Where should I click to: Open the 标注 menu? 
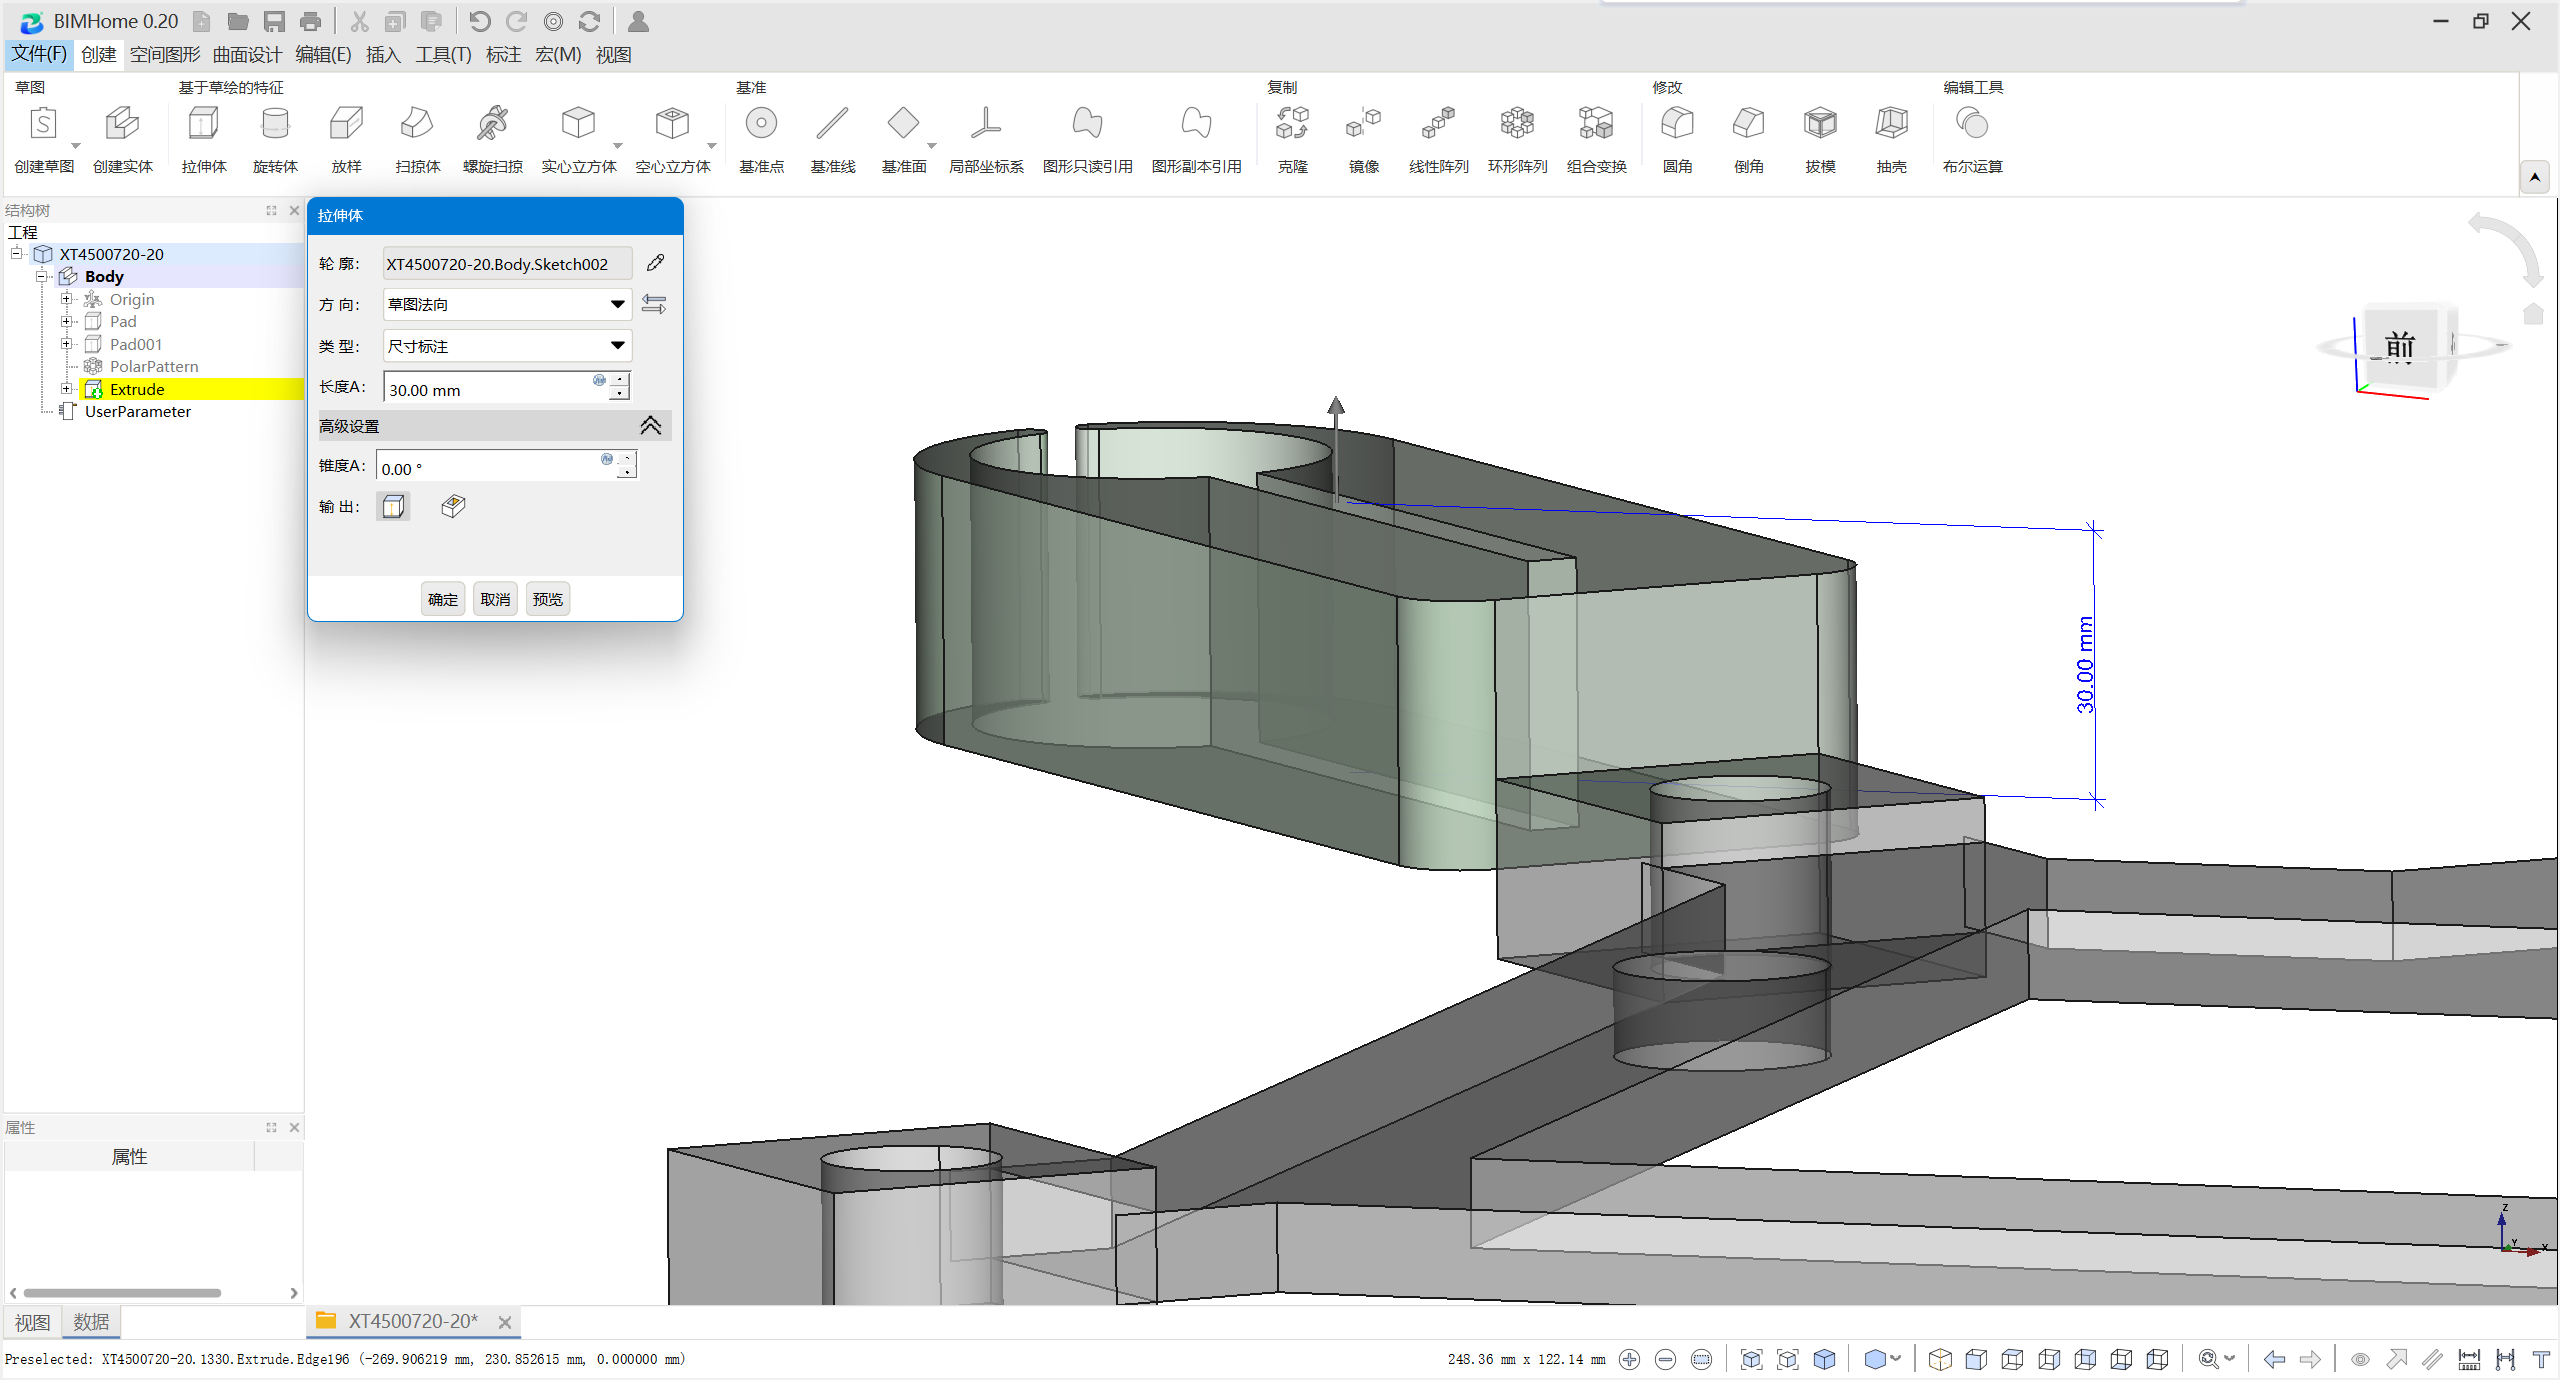[x=503, y=54]
